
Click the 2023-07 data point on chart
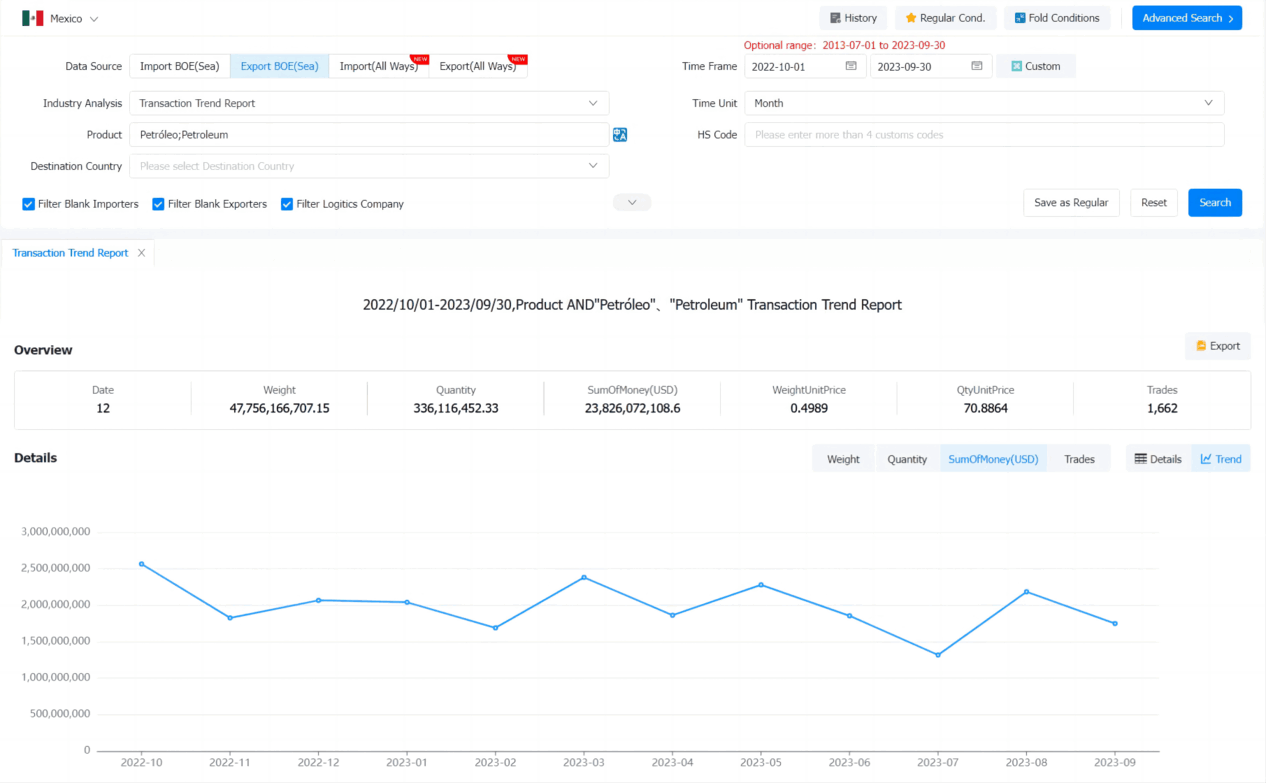[938, 655]
